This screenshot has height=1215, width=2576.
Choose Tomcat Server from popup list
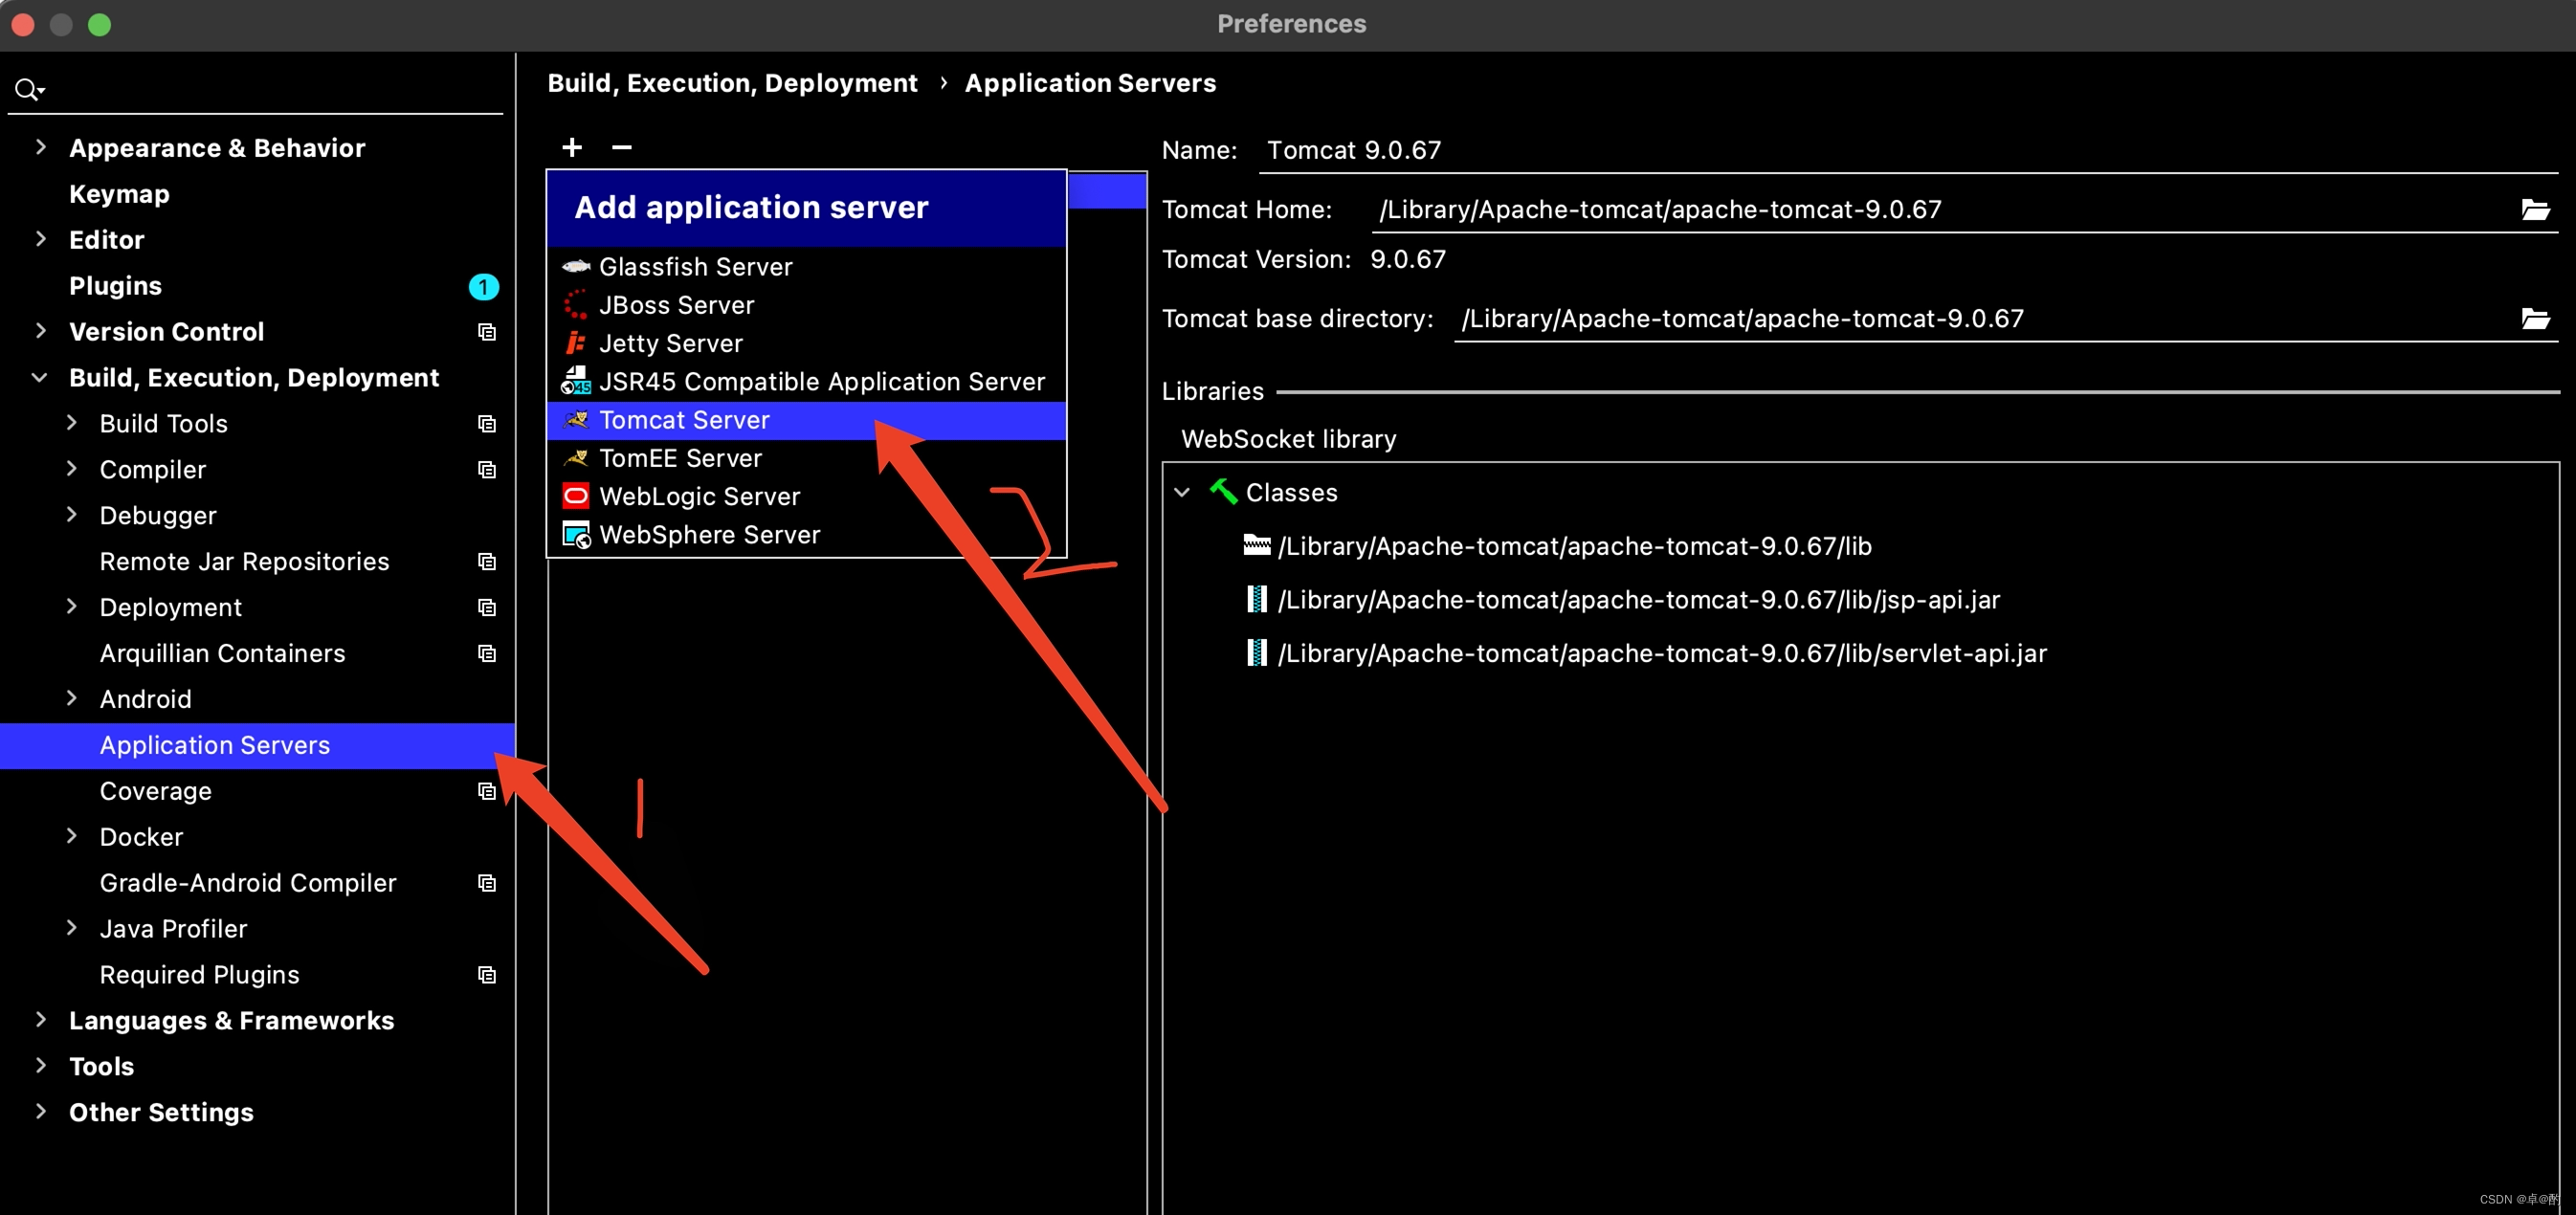[x=684, y=420]
